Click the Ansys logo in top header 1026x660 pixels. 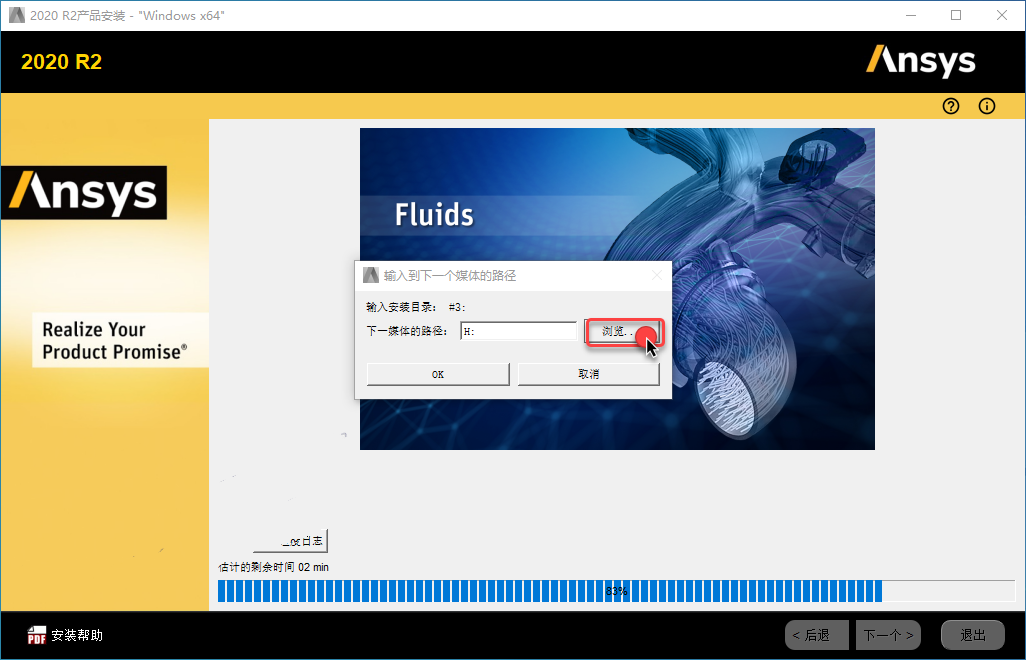click(x=921, y=61)
